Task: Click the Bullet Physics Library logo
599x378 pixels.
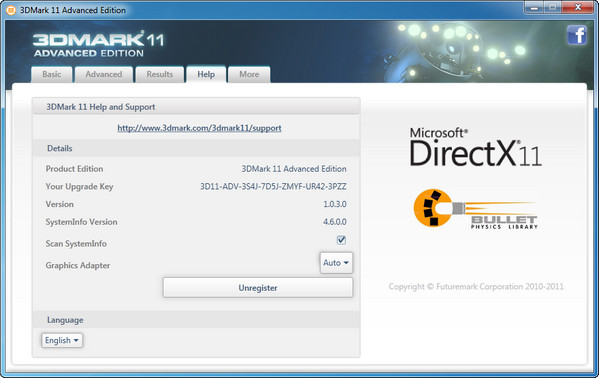Action: (x=476, y=209)
